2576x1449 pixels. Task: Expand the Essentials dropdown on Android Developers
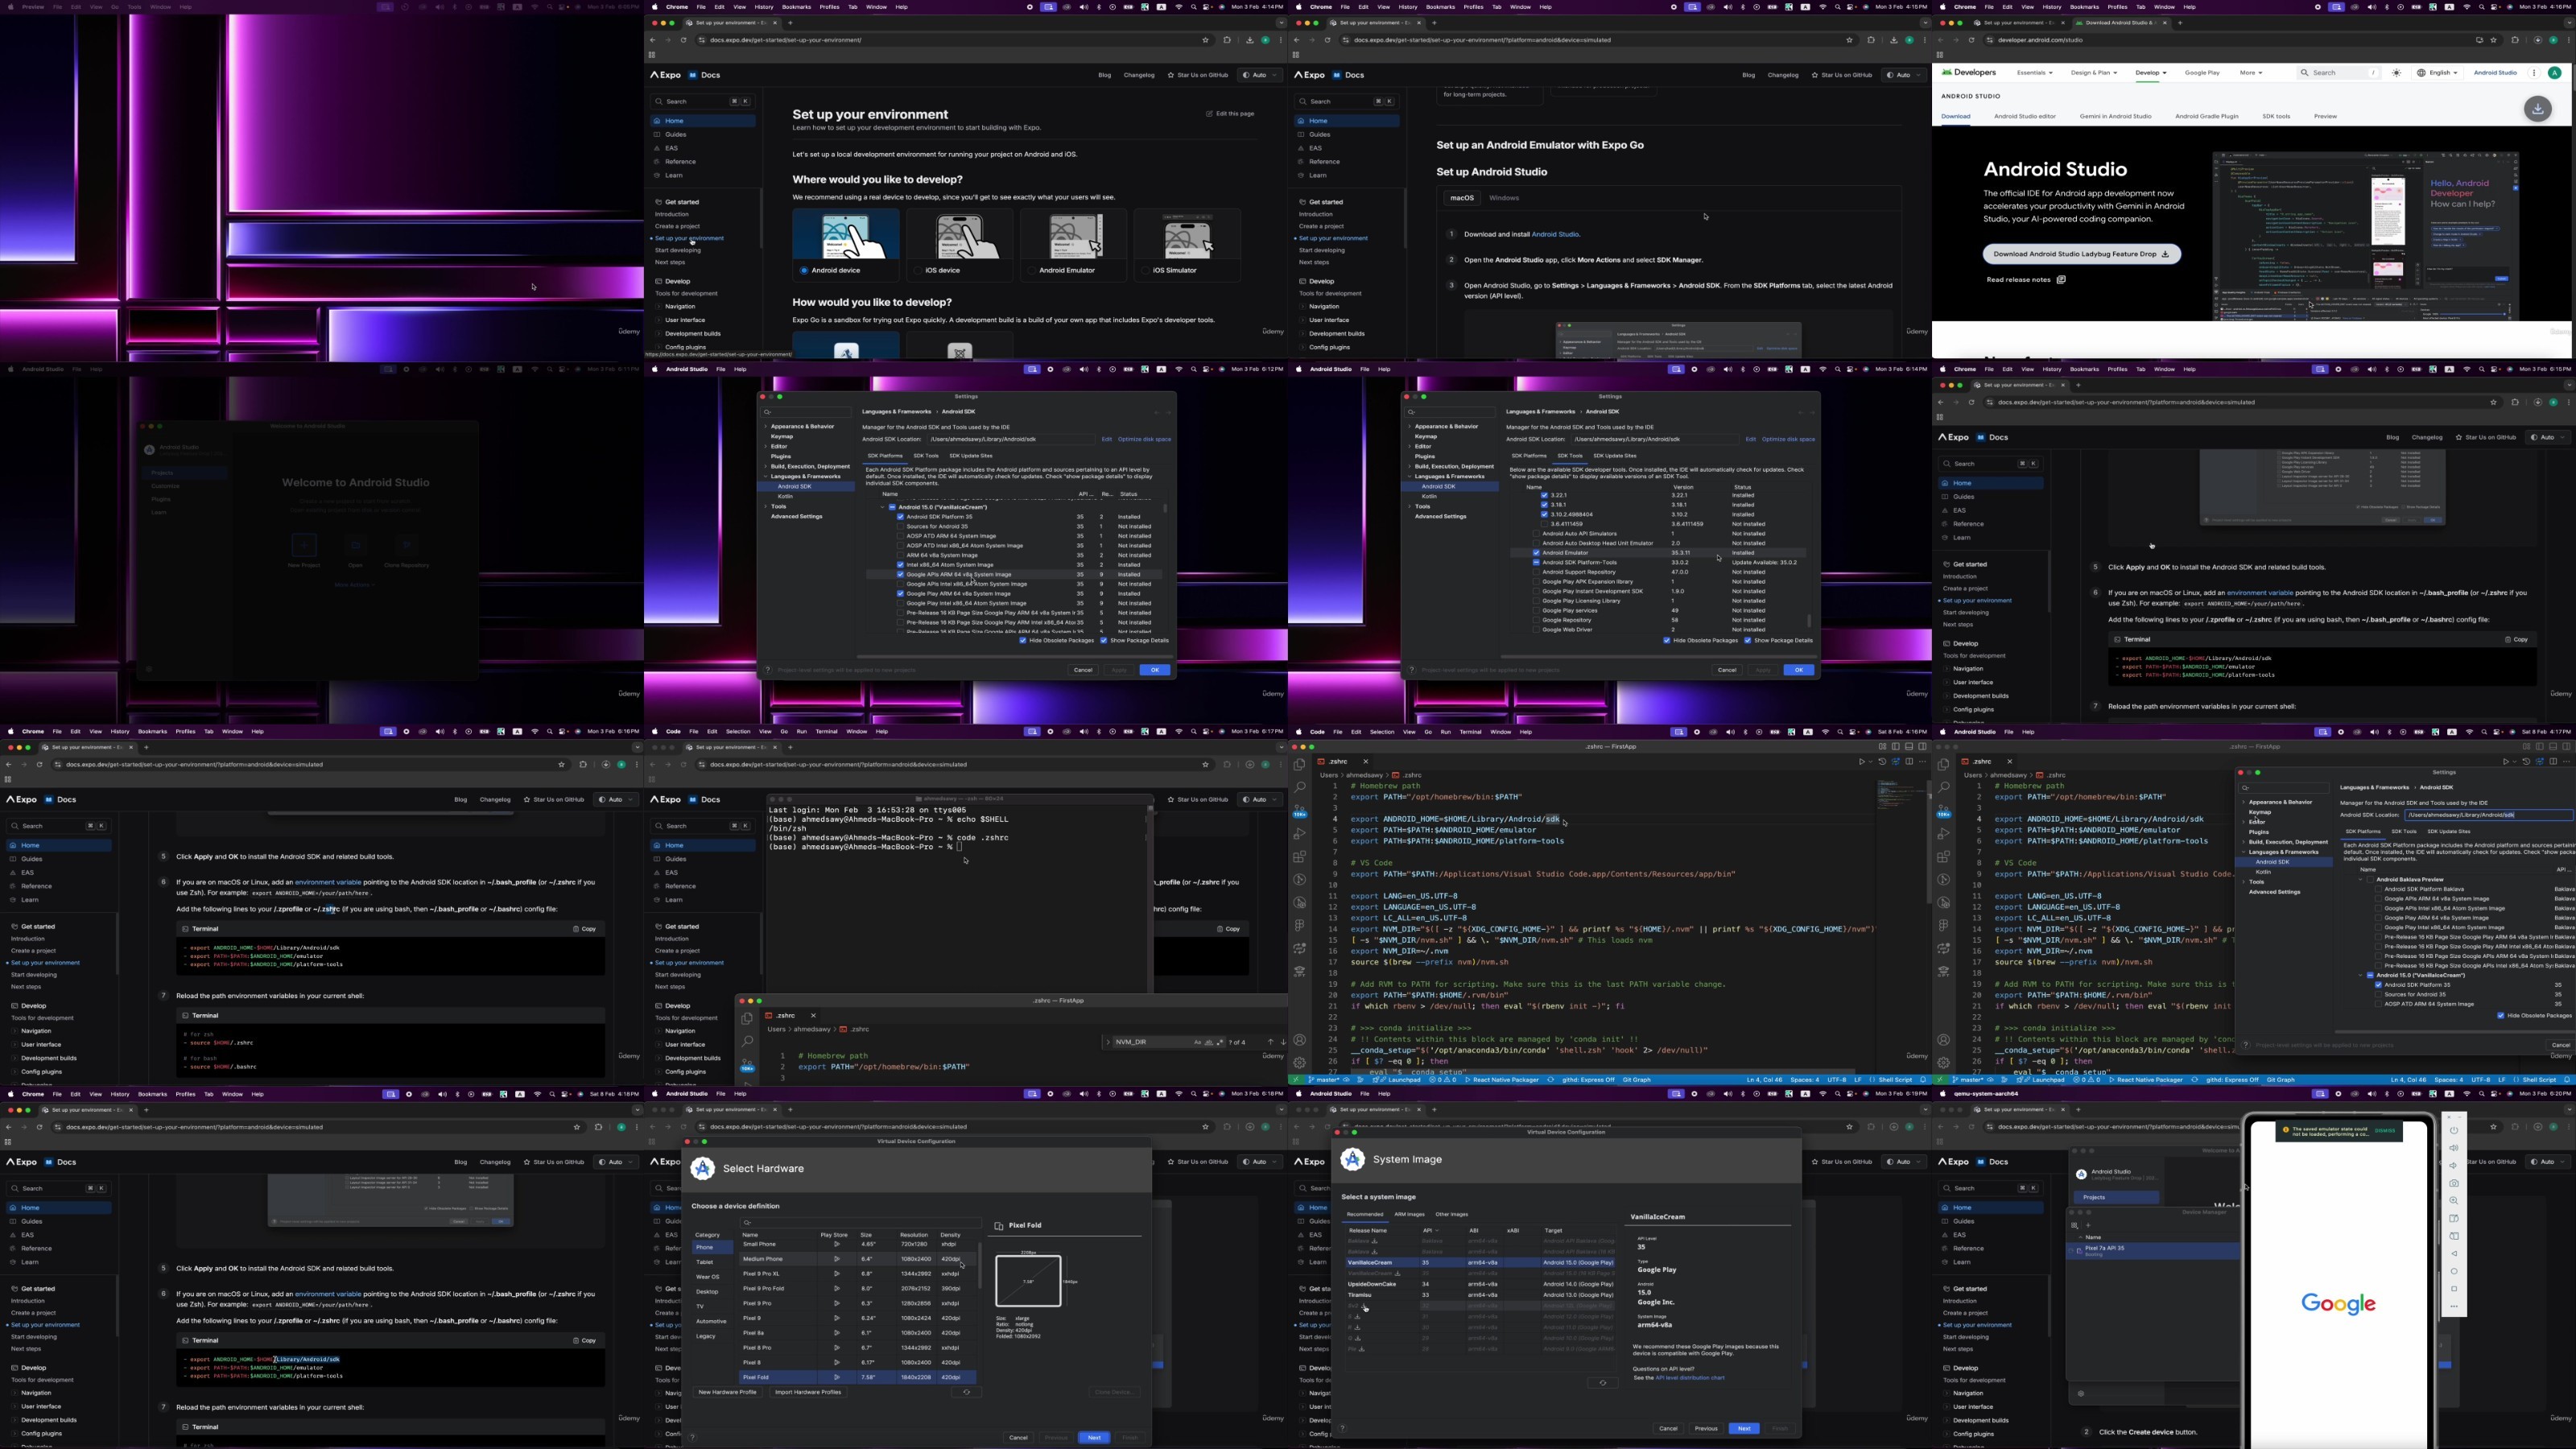[x=2034, y=73]
